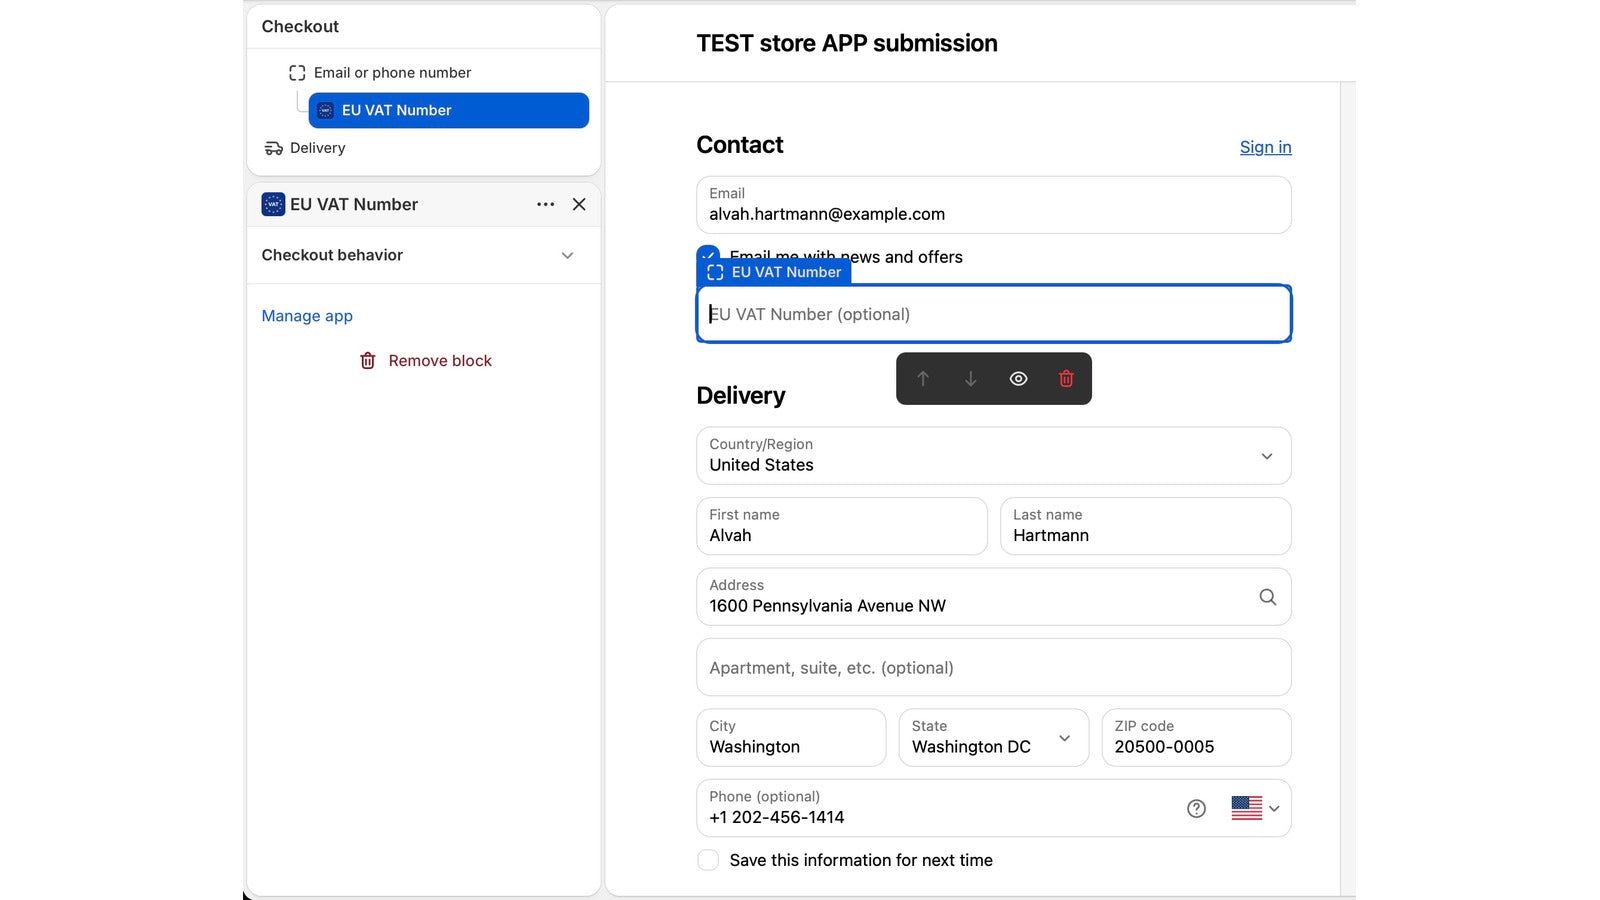Click the move block down arrow icon
Viewport: 1600px width, 900px height.
[970, 379]
